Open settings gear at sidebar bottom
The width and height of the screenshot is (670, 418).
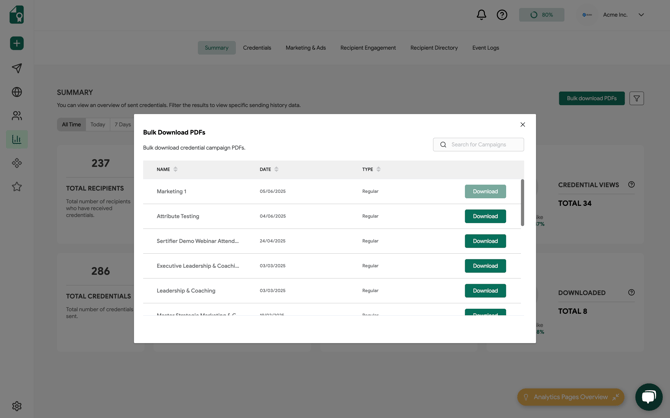coord(17,406)
